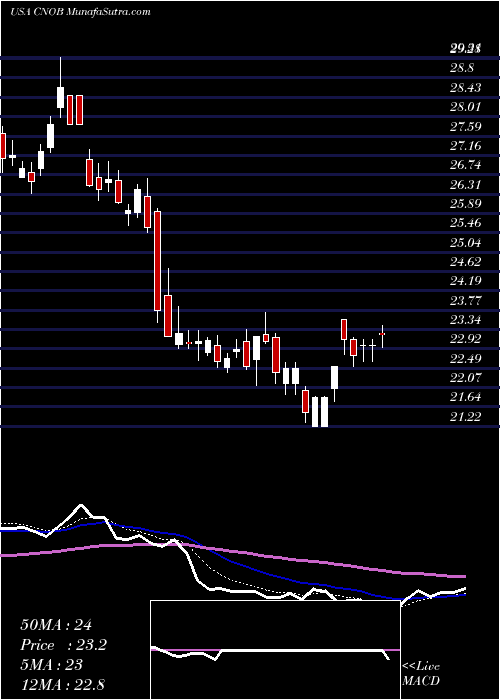
Task: Select the 28.01 price label
Action: click(466, 107)
